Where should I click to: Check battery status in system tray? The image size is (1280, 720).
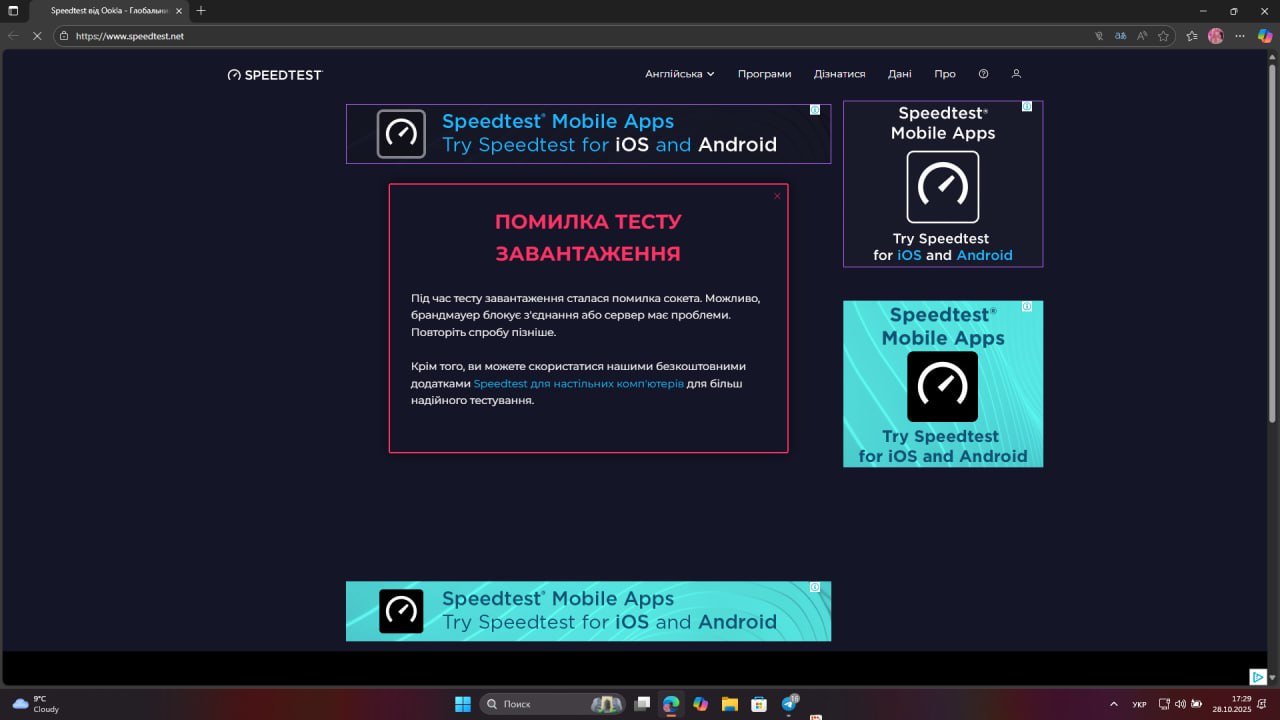pos(1197,704)
